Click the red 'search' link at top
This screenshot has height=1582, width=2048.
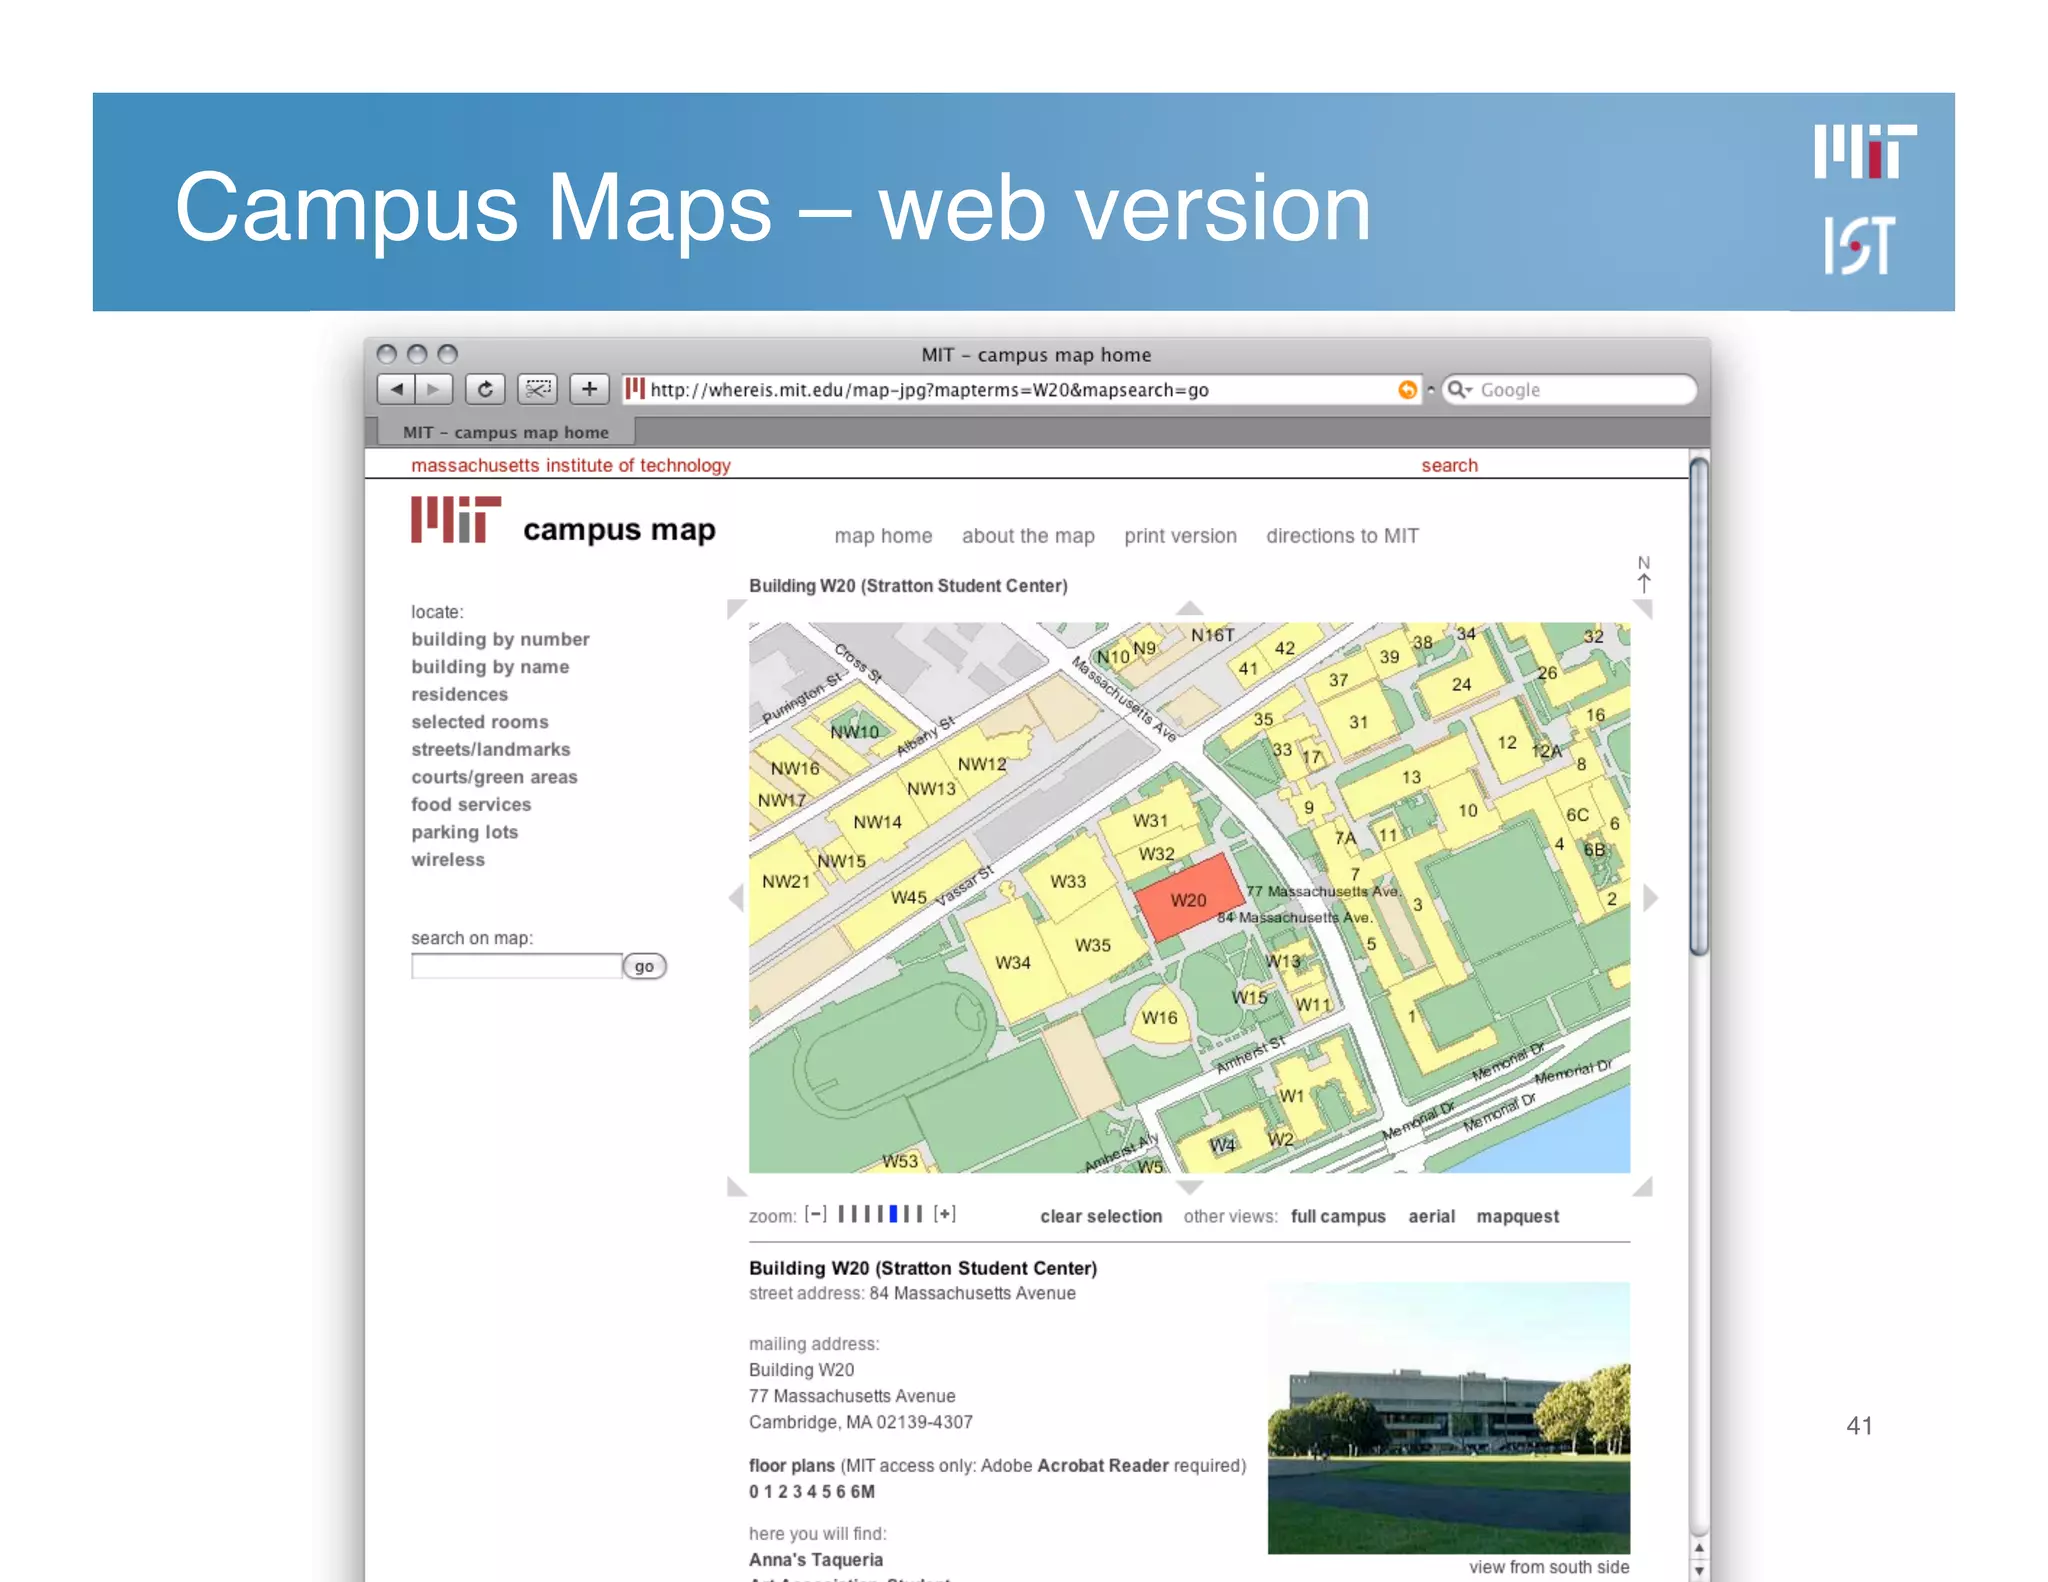[x=1449, y=465]
